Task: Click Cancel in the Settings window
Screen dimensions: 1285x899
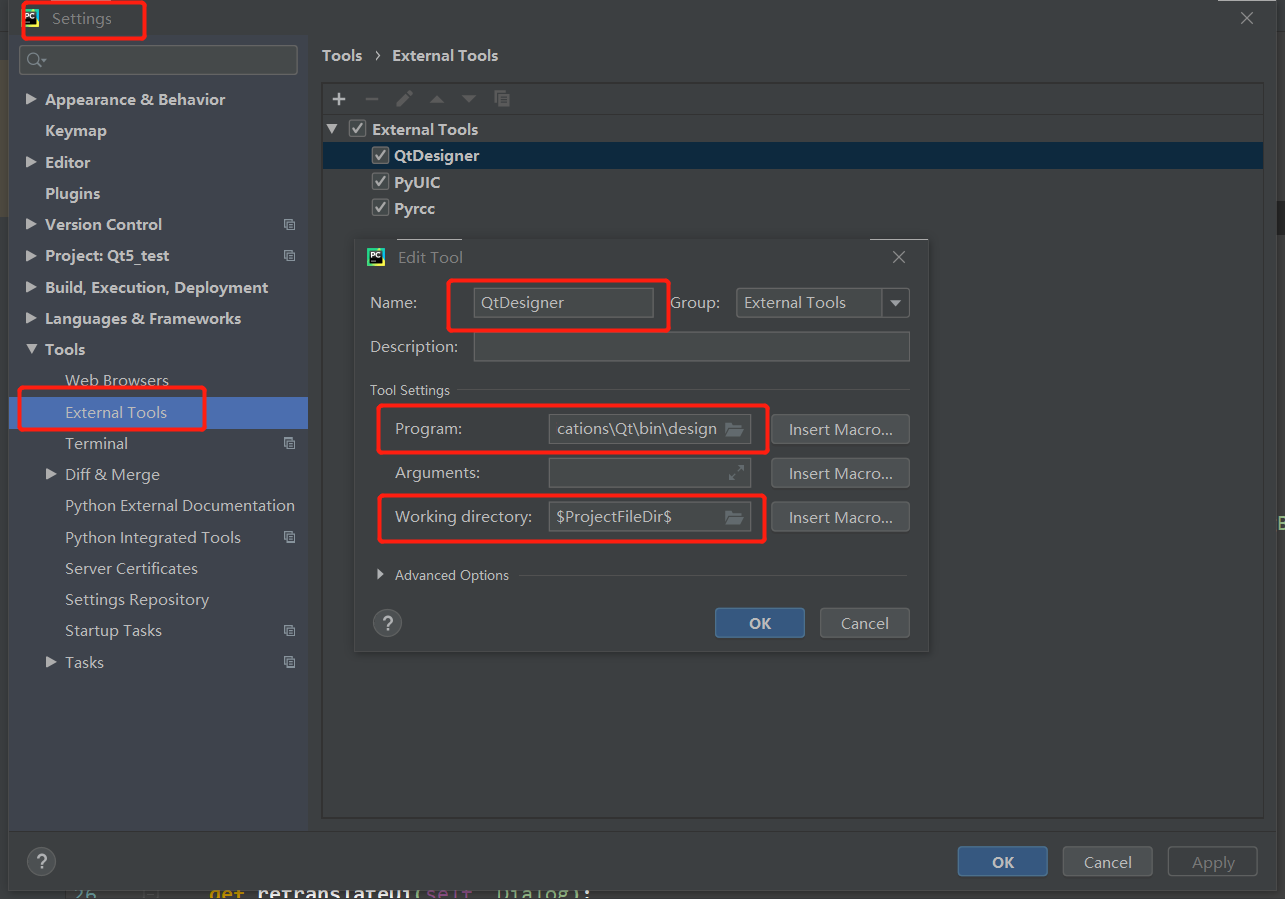Action: coord(1108,862)
